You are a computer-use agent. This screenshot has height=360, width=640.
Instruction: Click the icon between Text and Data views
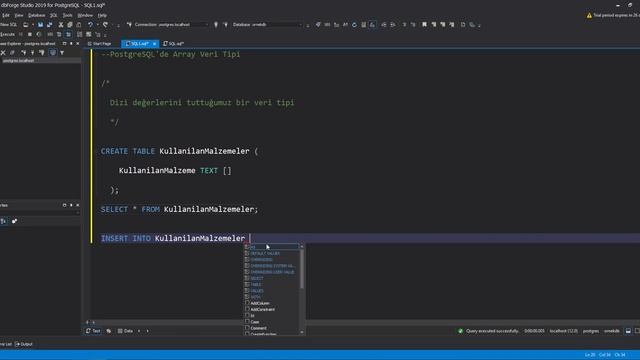click(109, 331)
